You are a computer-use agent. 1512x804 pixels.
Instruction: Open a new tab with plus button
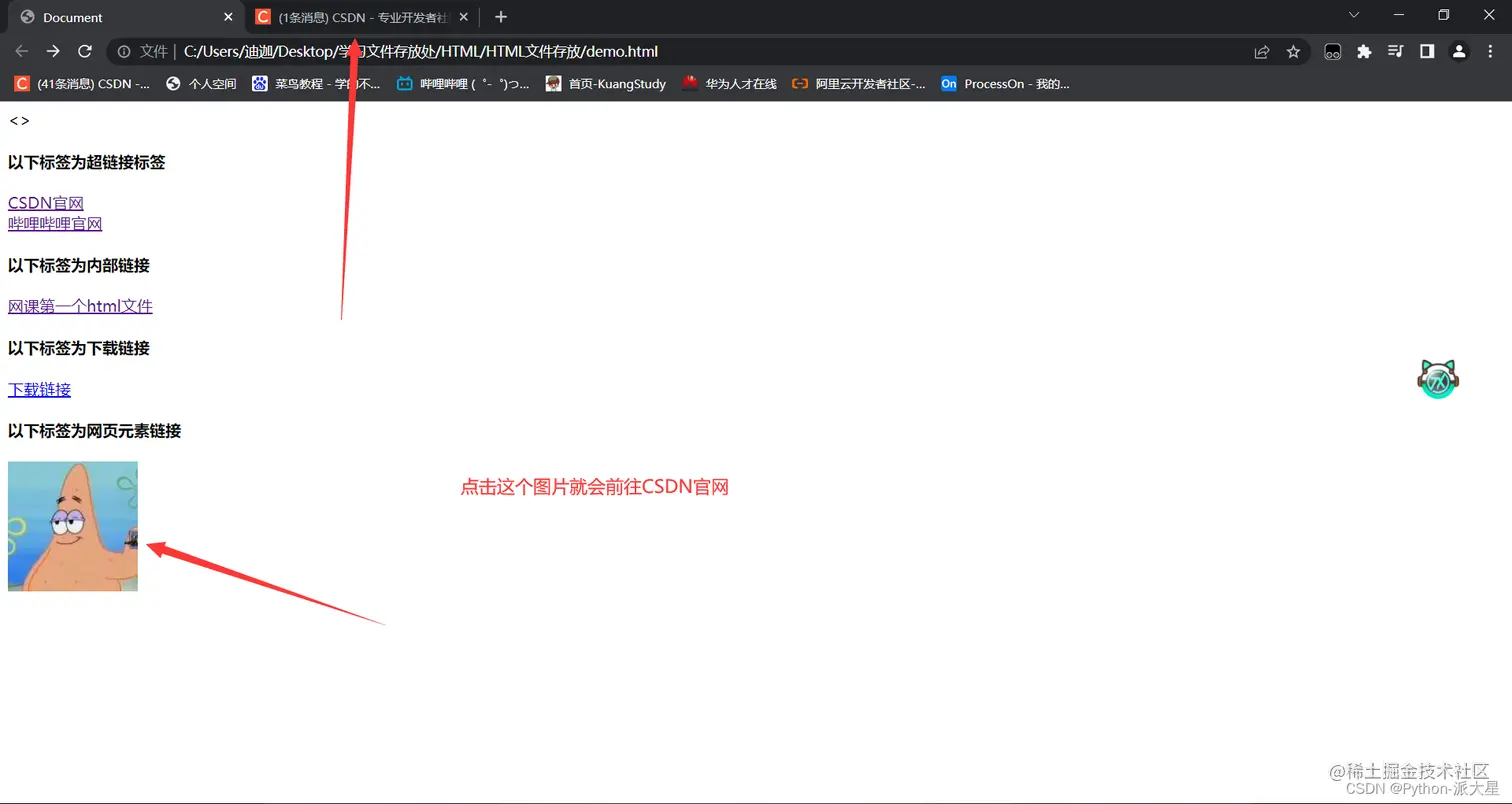click(x=501, y=17)
